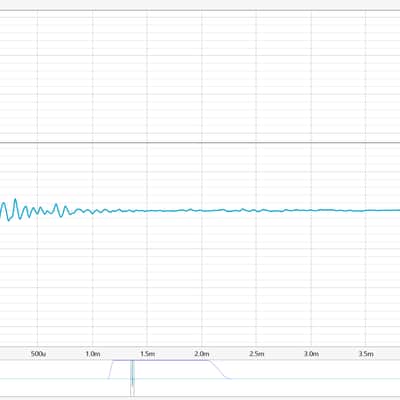Click the 3.0m time axis label
This screenshot has width=400, height=400.
311,354
